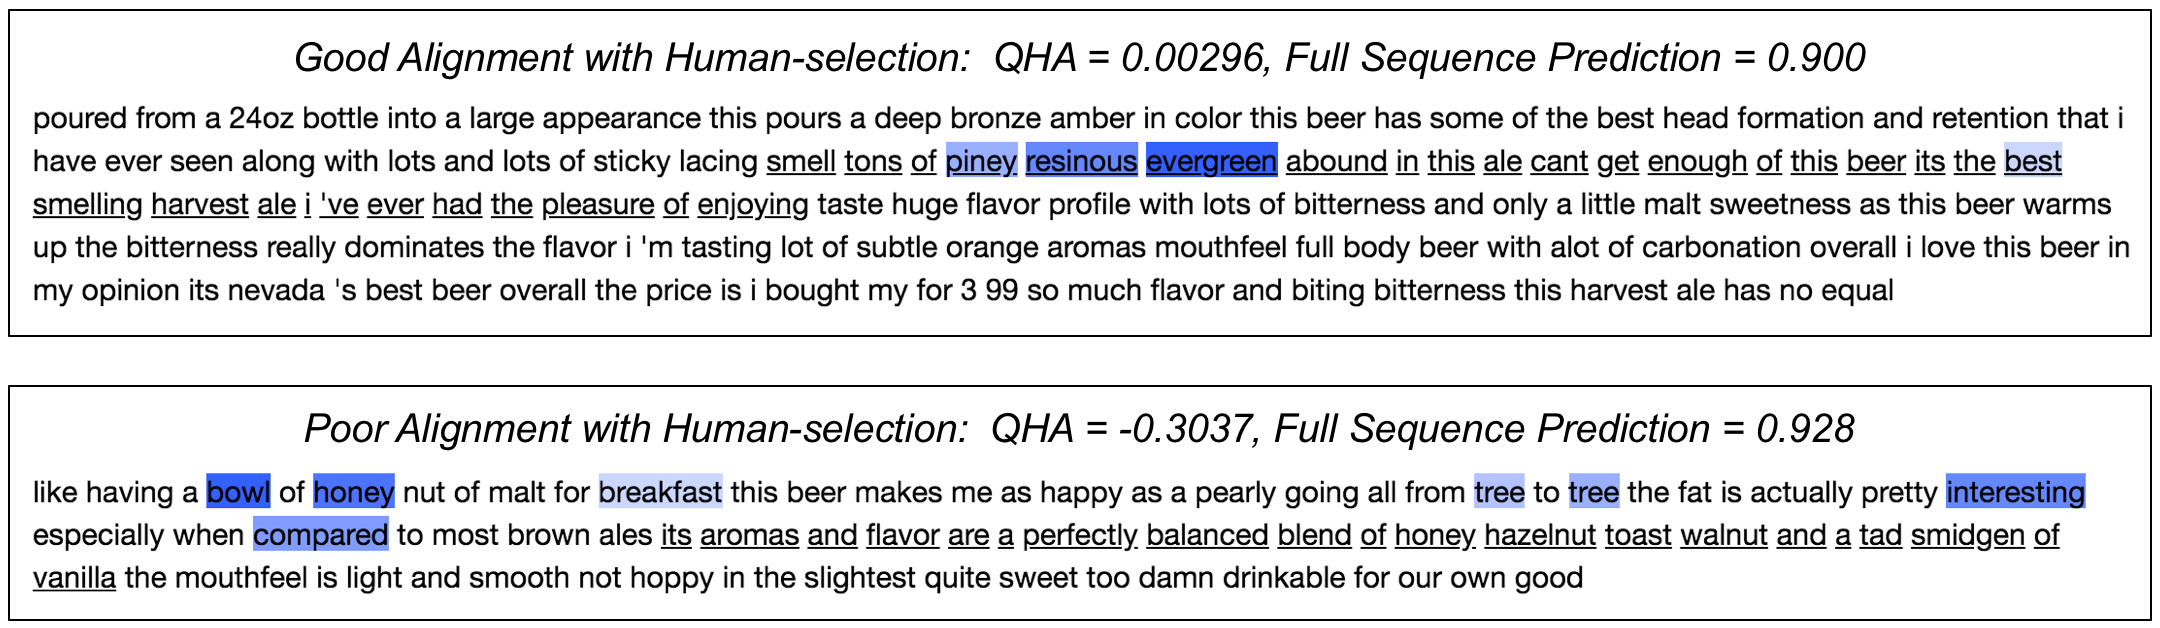Viewport: 2160px width, 628px height.
Task: Click the highlighted word "compared"
Action: click(x=320, y=534)
